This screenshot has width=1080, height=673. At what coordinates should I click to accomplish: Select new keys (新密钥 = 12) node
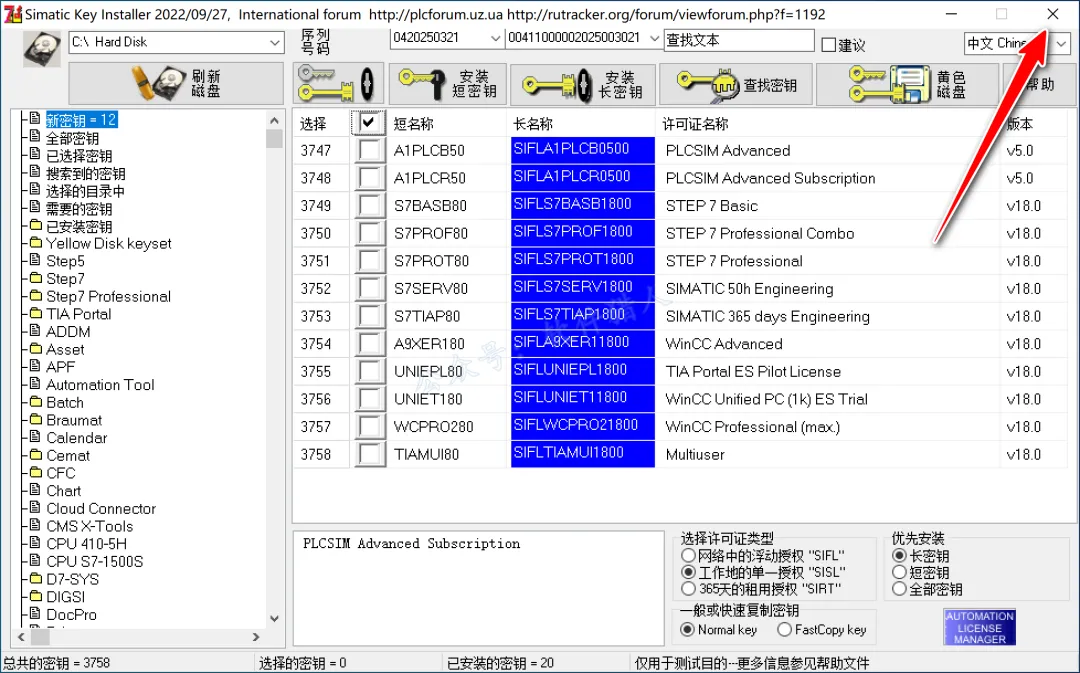(81, 120)
